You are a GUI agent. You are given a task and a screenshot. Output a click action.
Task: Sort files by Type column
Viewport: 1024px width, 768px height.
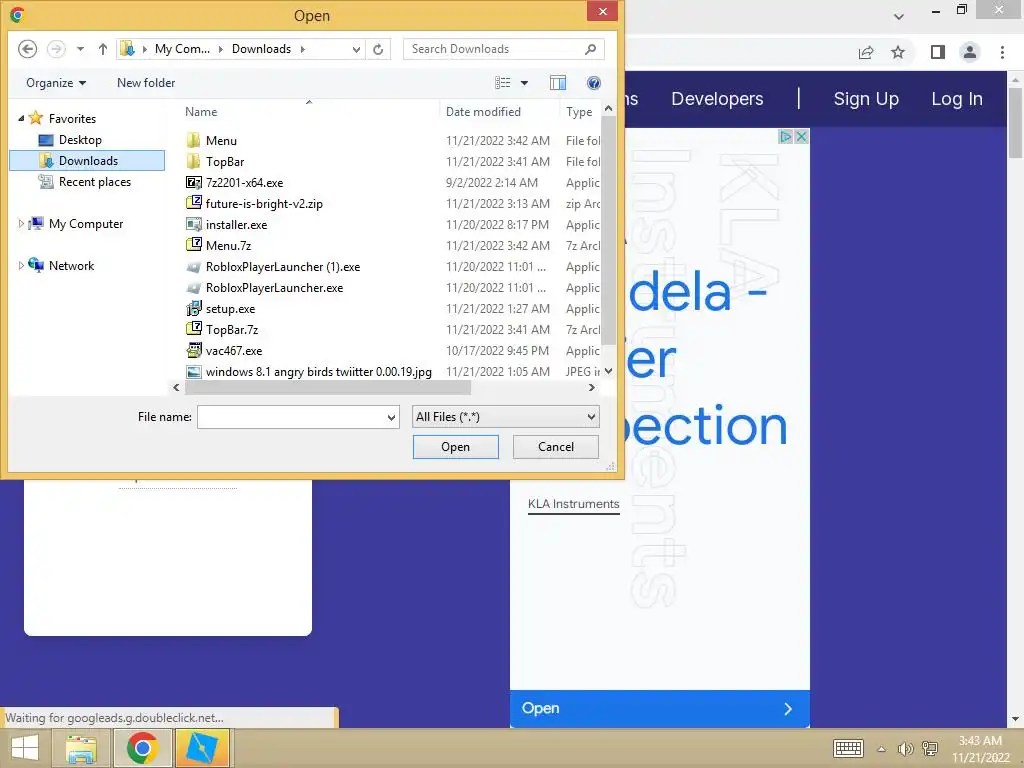[x=580, y=112]
